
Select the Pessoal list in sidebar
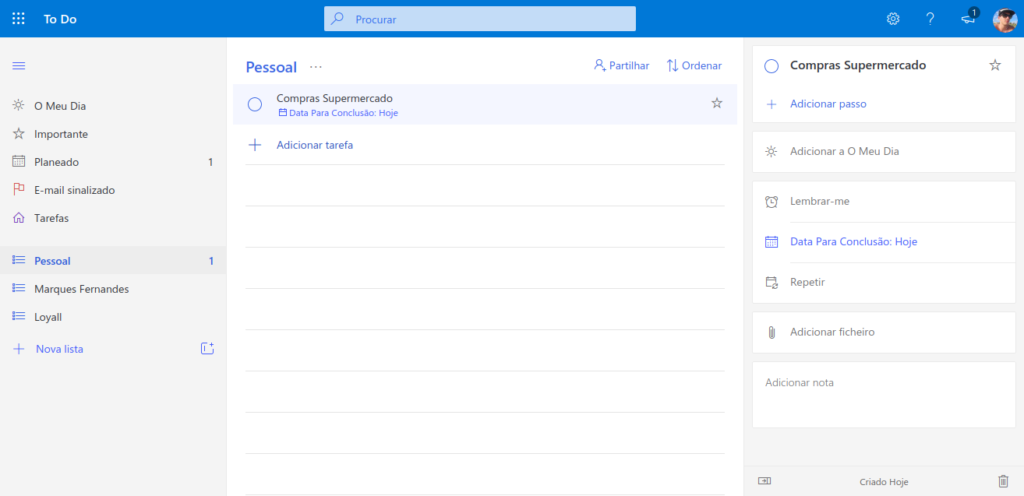point(113,260)
